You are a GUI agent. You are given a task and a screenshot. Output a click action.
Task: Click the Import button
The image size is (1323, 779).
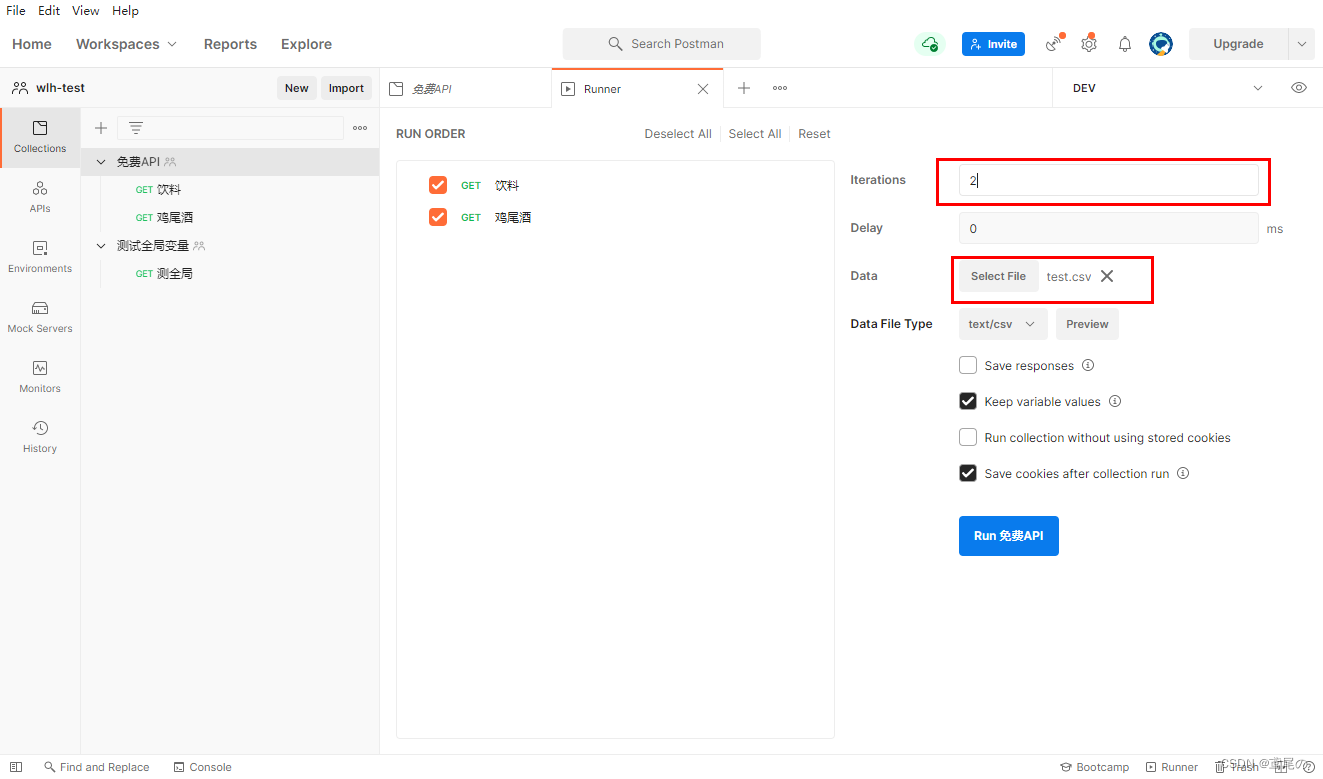[346, 88]
